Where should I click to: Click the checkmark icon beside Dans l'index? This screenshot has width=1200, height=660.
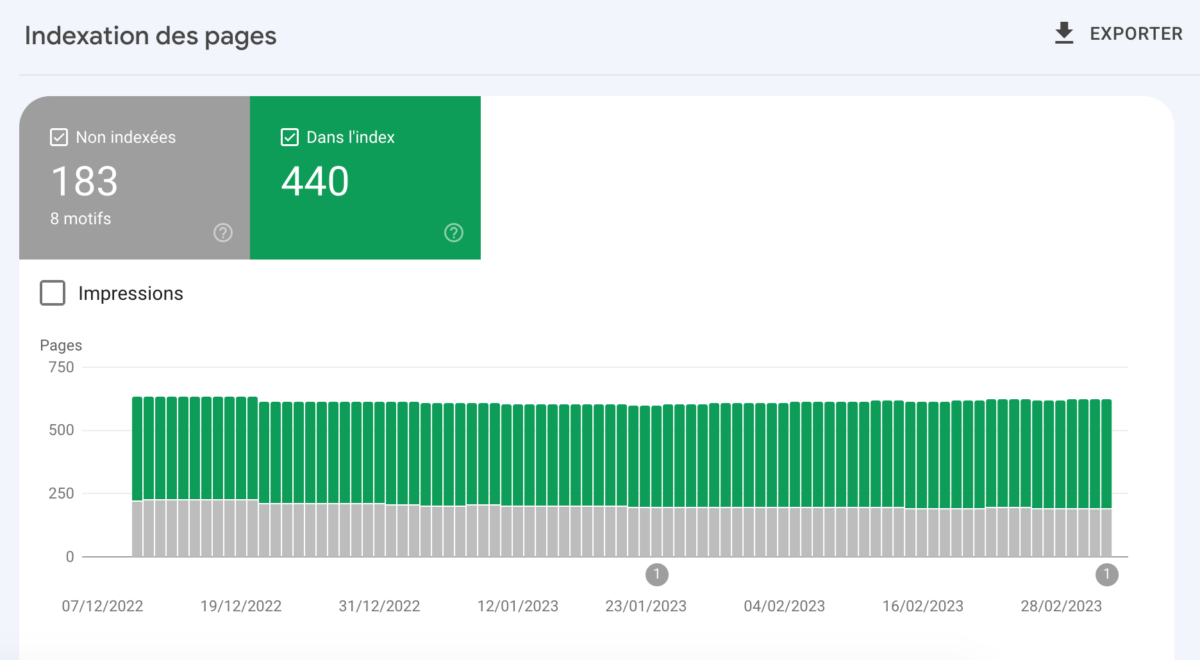click(289, 137)
